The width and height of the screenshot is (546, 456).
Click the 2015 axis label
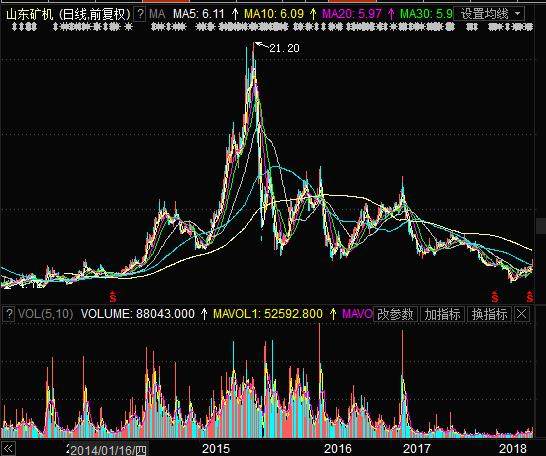tap(216, 448)
